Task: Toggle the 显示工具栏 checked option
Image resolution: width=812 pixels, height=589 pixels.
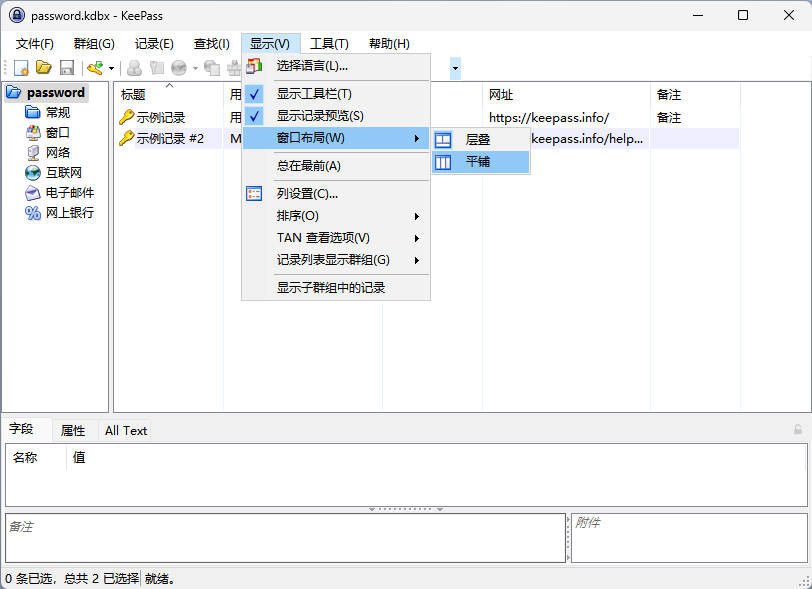Action: tap(313, 94)
